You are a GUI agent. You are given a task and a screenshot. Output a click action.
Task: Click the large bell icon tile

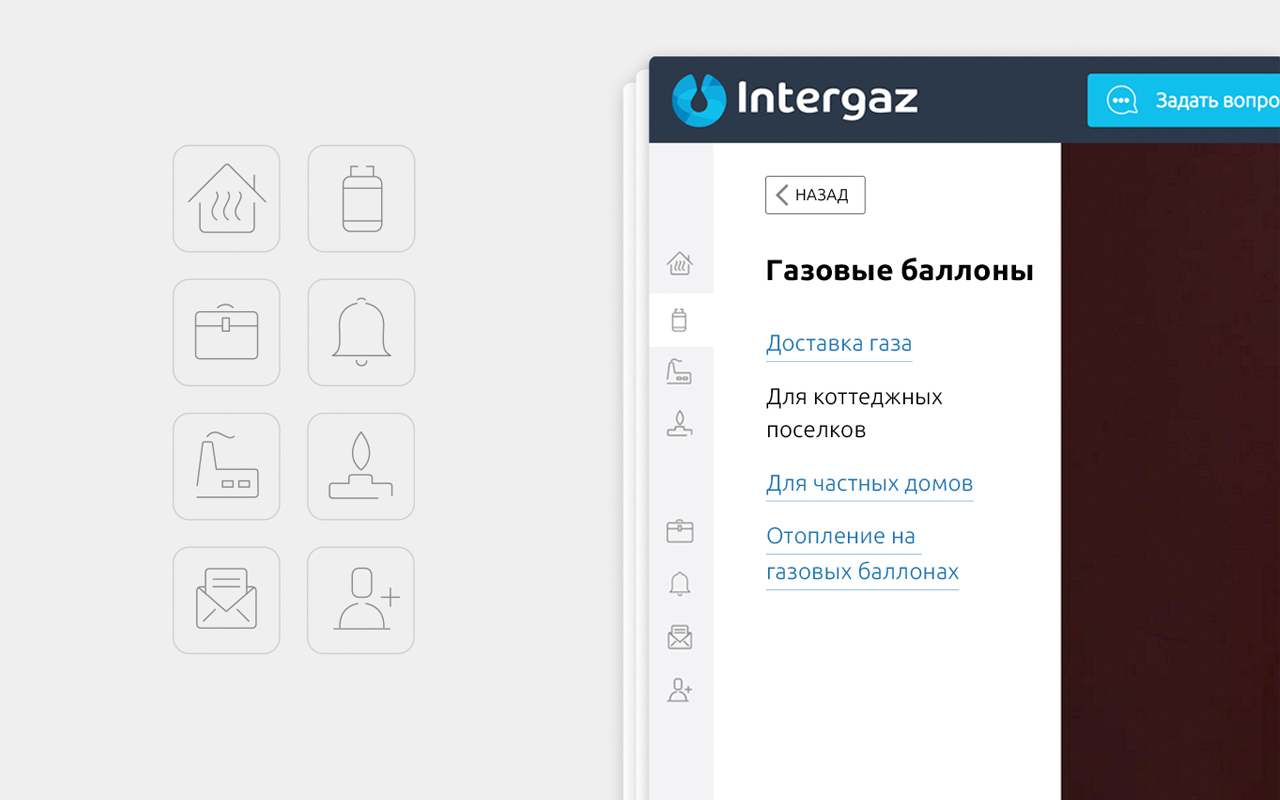click(361, 332)
